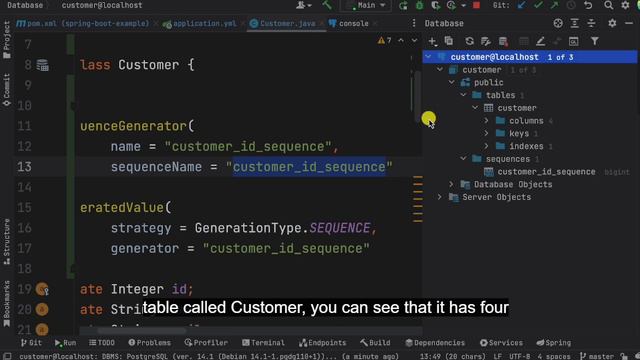Open the user account dropdown icon
640x360 pixels.
click(x=303, y=5)
